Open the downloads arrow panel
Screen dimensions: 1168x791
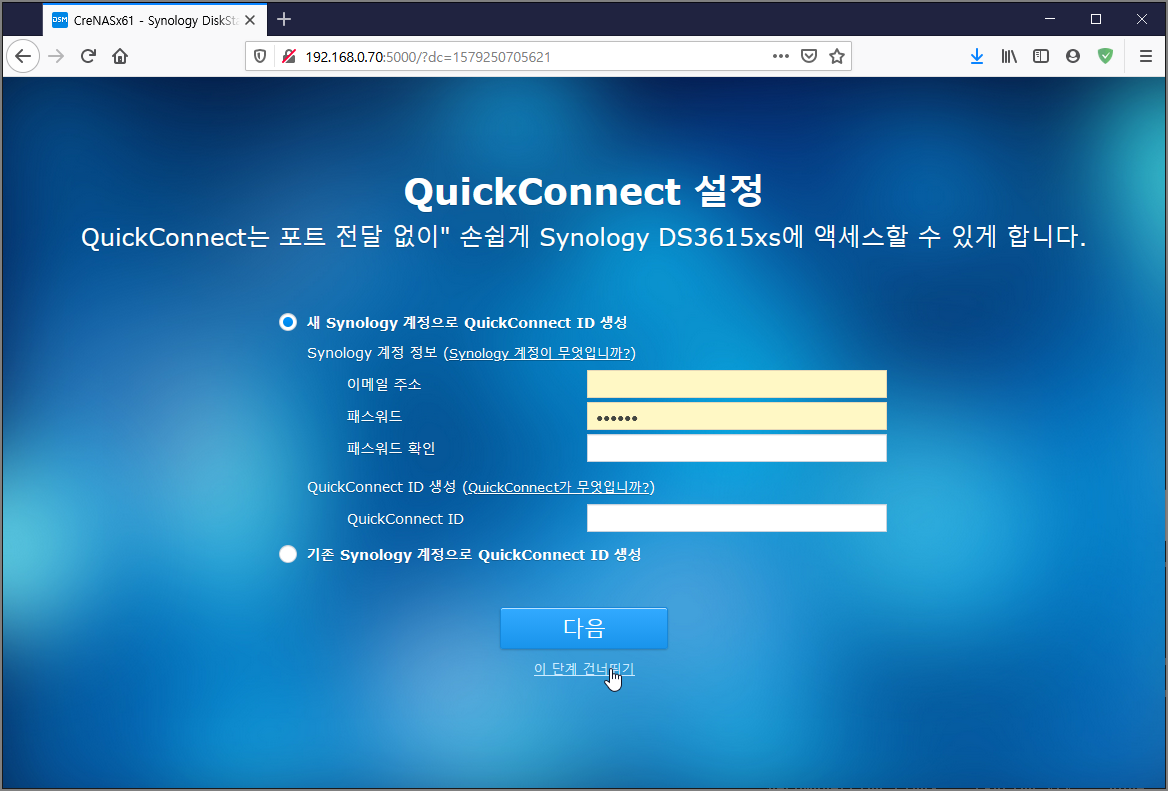click(977, 57)
